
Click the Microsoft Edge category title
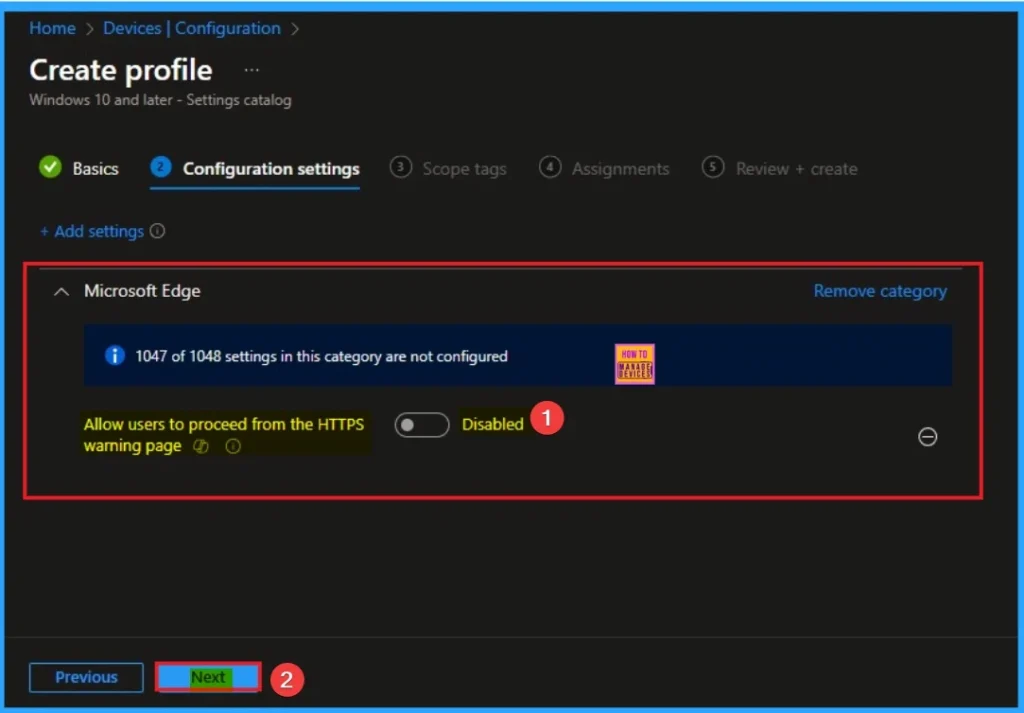(x=142, y=291)
